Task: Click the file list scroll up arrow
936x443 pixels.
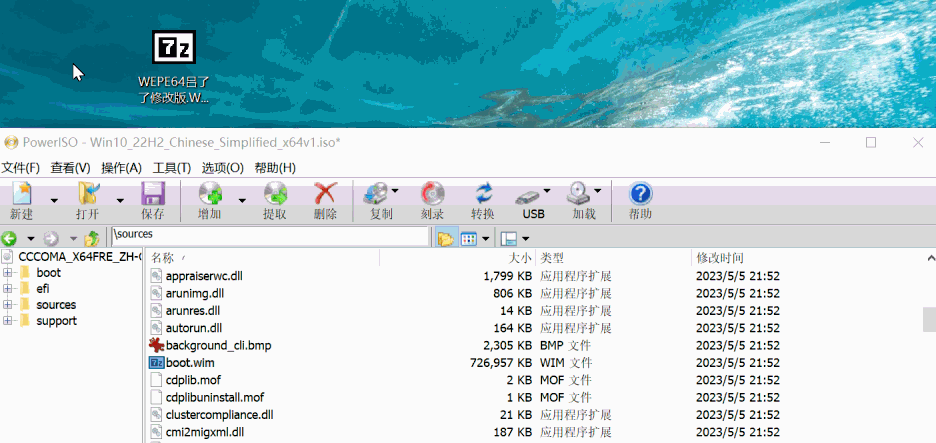Action: pyautogui.click(x=929, y=258)
